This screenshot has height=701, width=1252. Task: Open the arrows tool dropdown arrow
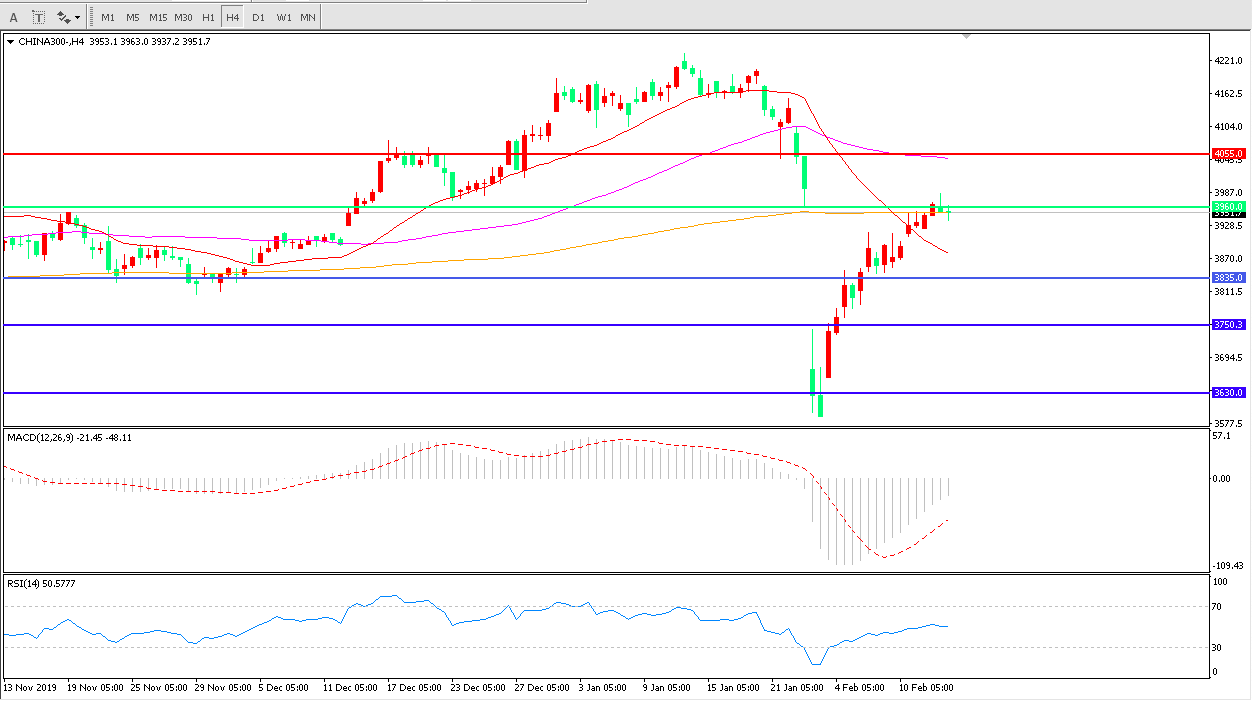(78, 17)
